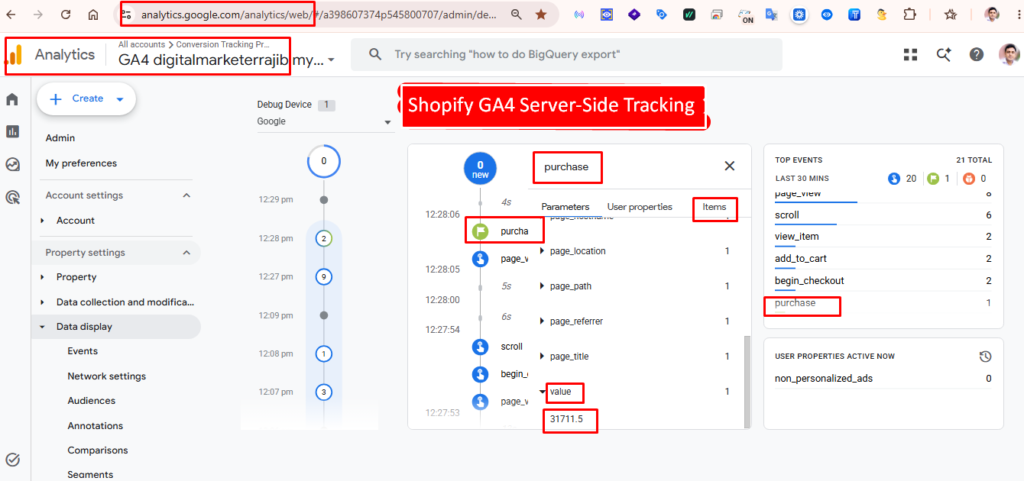Select the 12:28 pm minute marker showing 2

click(x=324, y=238)
